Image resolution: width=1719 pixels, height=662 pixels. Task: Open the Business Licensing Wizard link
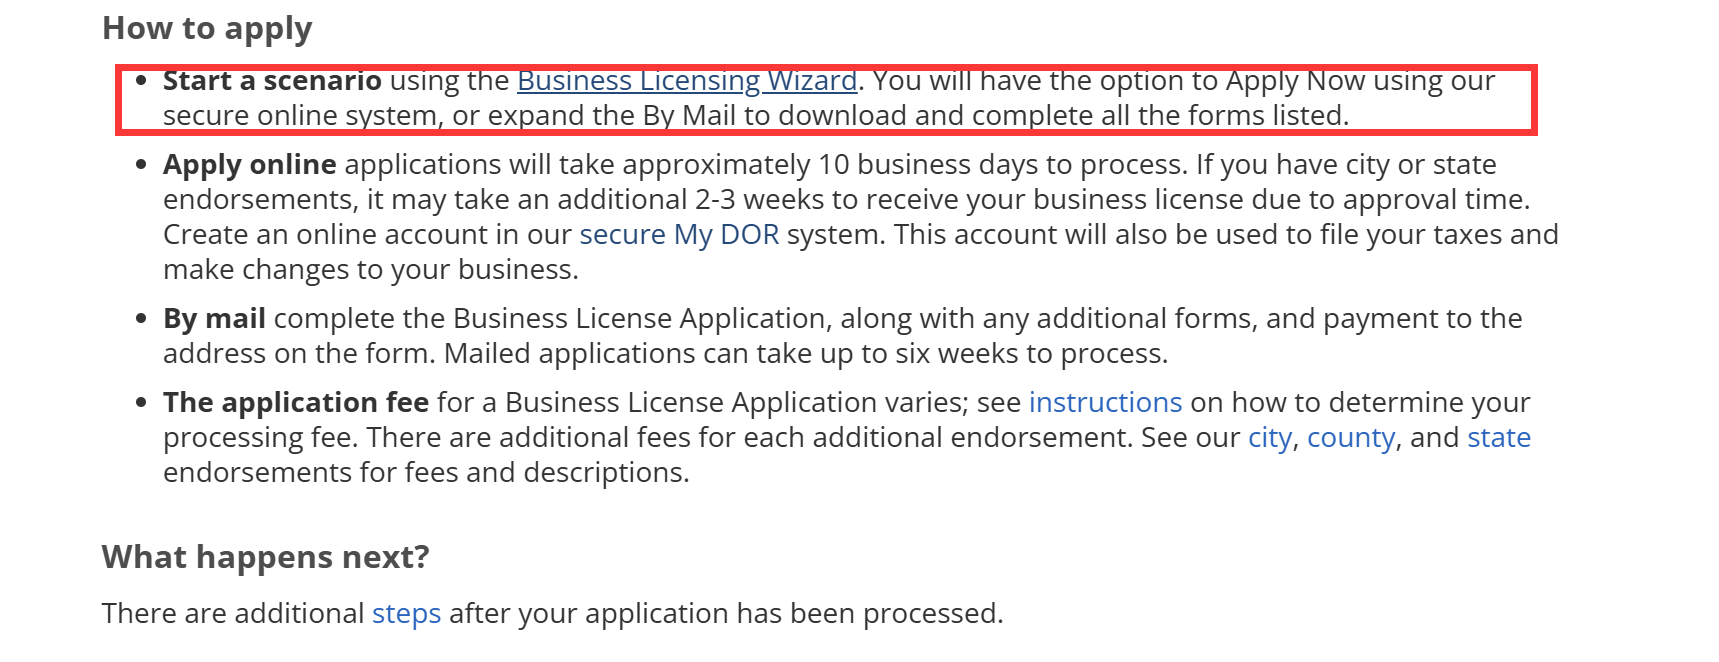pyautogui.click(x=687, y=81)
